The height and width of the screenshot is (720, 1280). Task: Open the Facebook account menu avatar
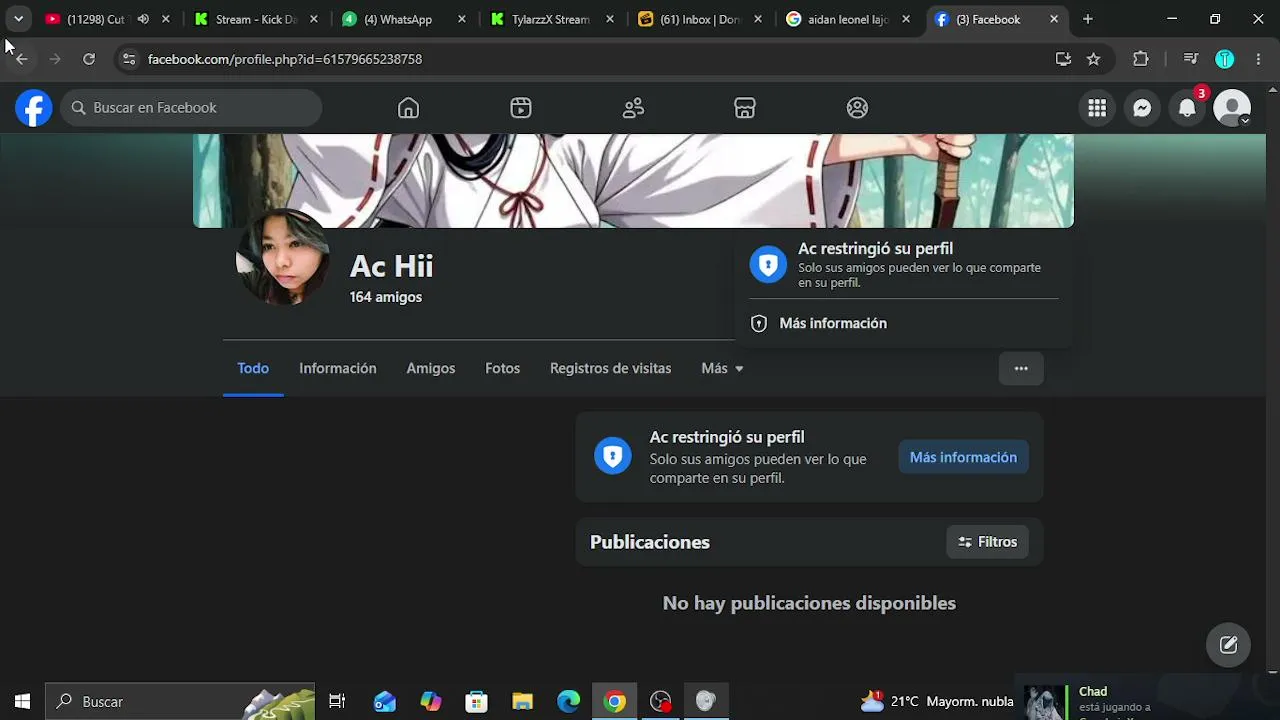point(1232,108)
